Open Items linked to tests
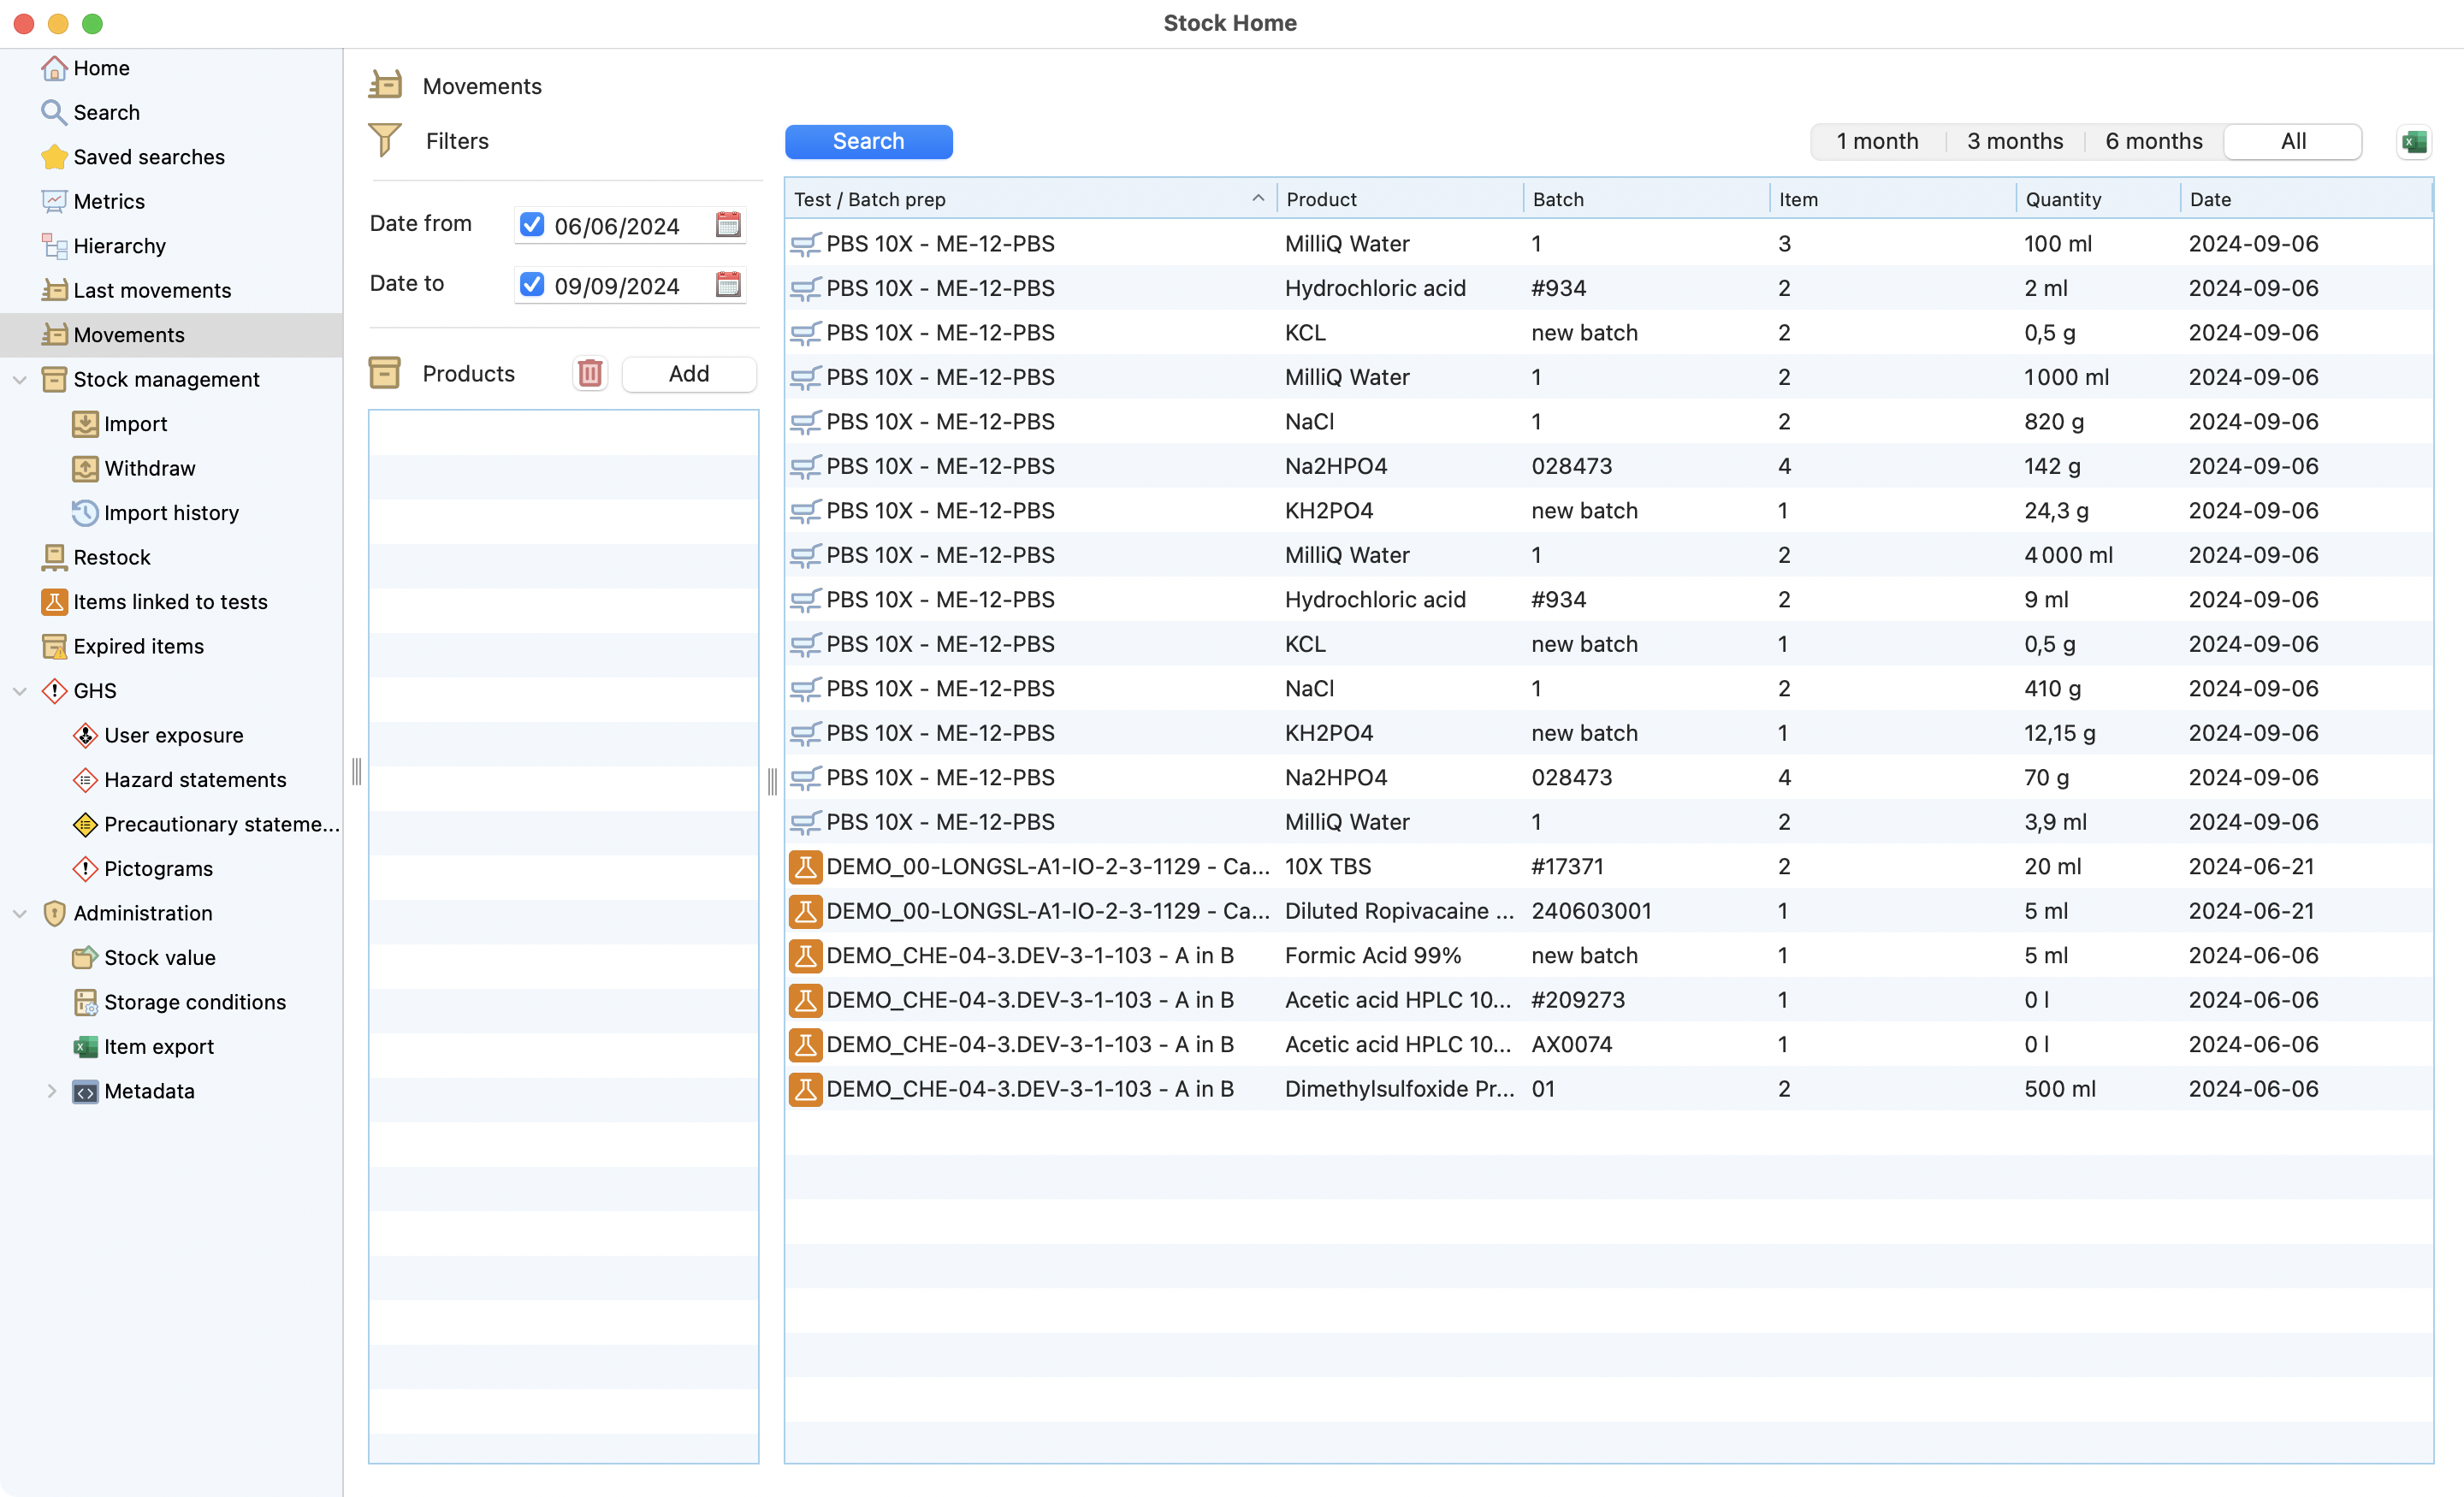2464x1497 pixels. point(170,602)
